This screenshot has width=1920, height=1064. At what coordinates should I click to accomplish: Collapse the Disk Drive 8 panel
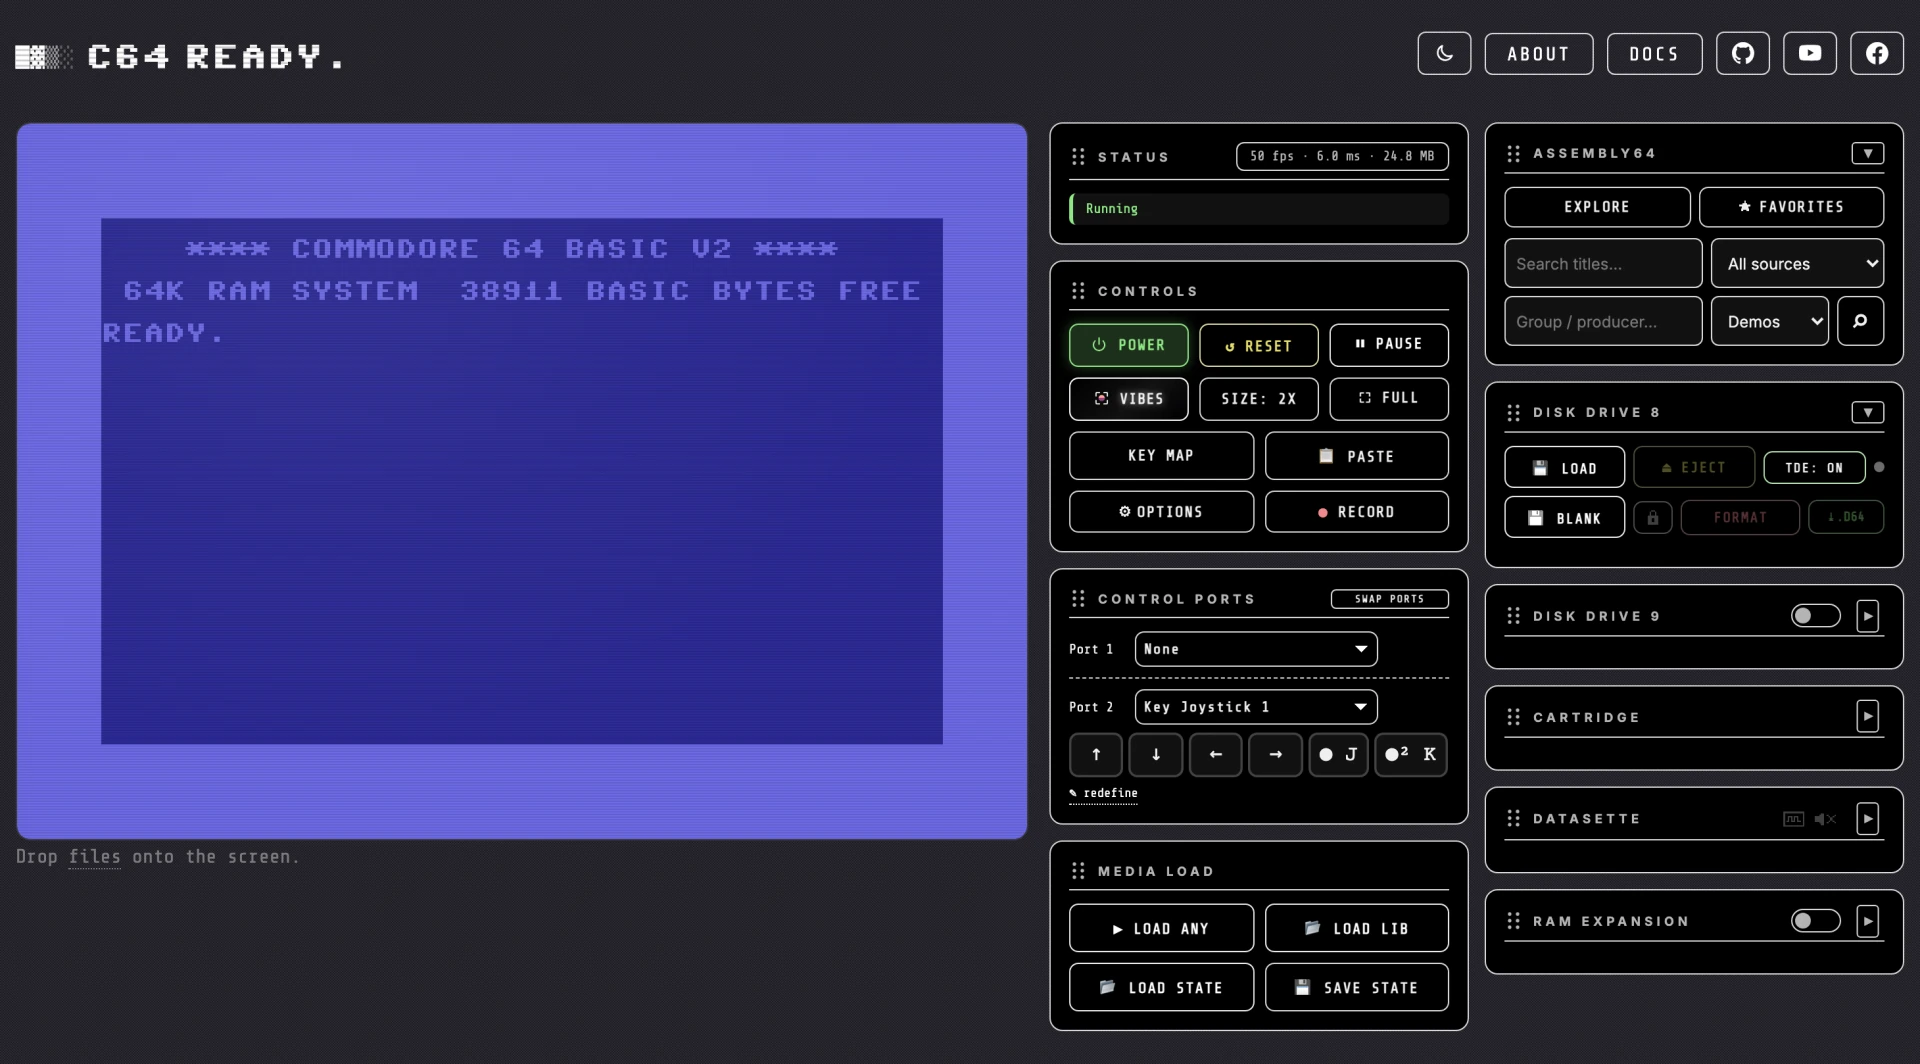click(1868, 412)
